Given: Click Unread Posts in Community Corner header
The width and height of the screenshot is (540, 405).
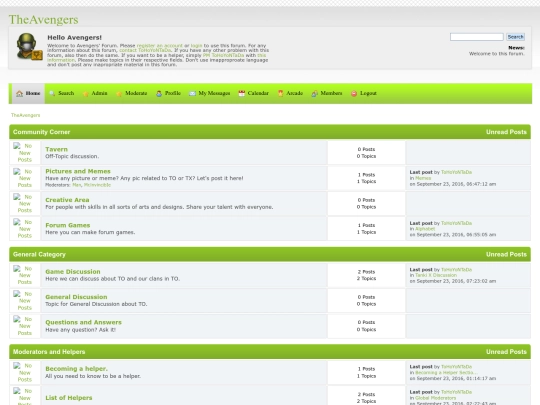Looking at the screenshot, I should (506, 132).
